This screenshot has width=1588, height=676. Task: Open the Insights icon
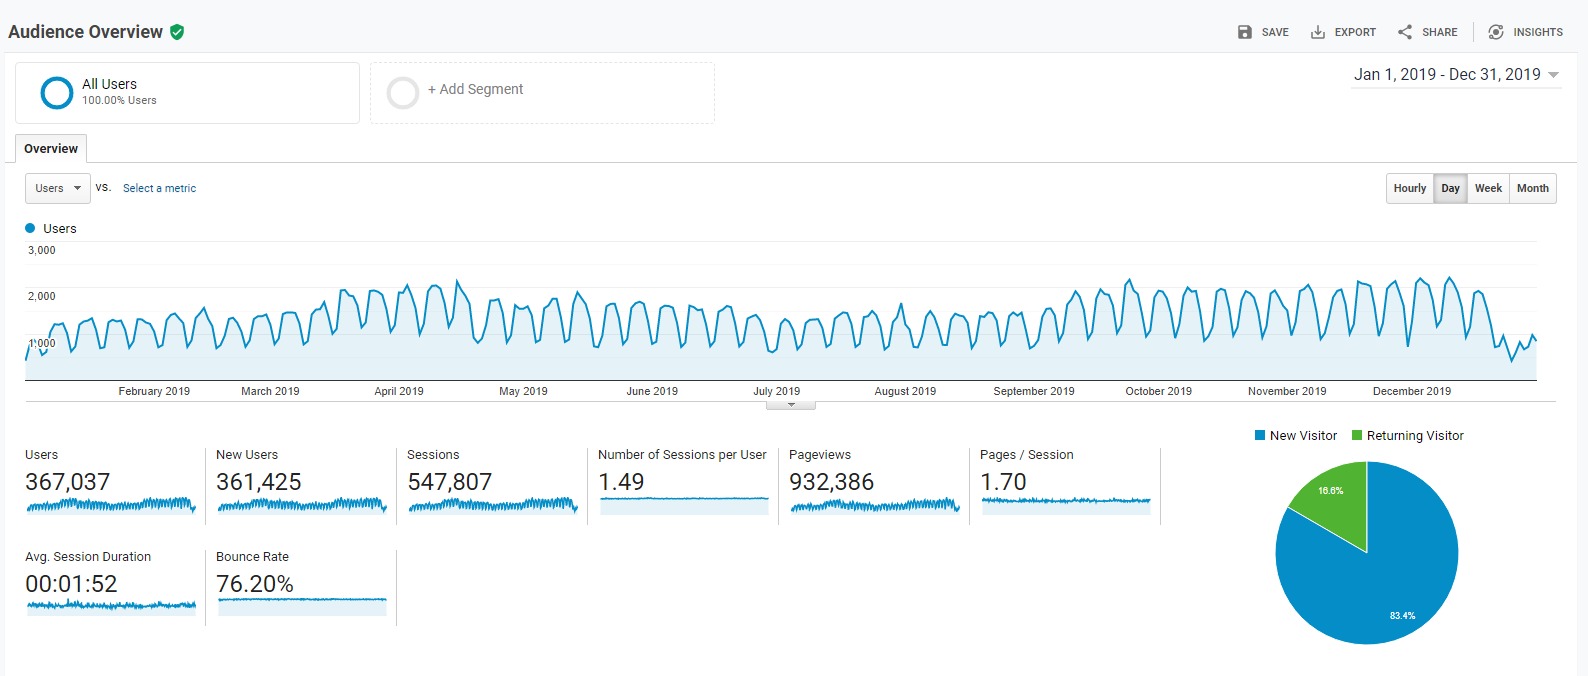click(x=1496, y=32)
